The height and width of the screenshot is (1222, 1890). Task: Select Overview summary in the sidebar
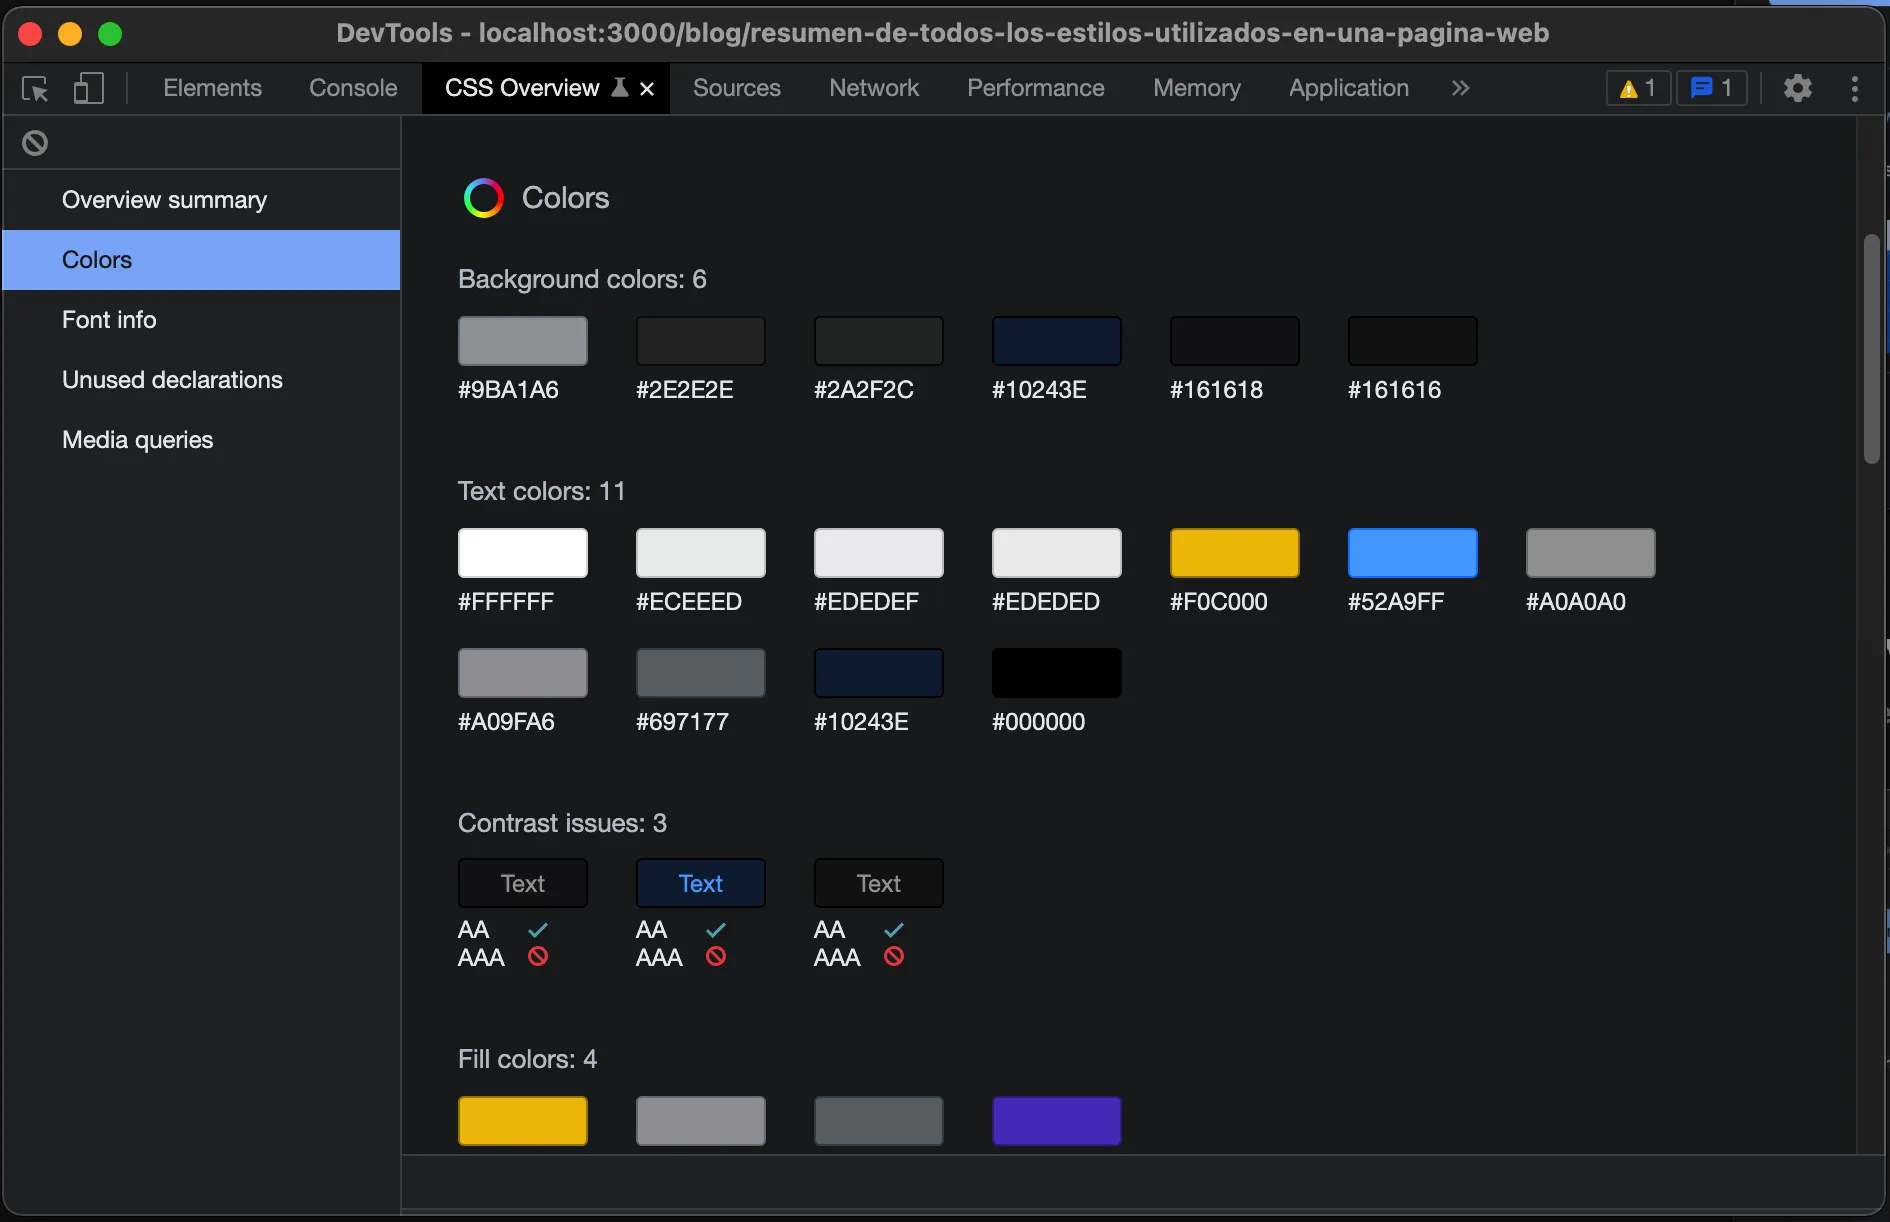[x=165, y=199]
